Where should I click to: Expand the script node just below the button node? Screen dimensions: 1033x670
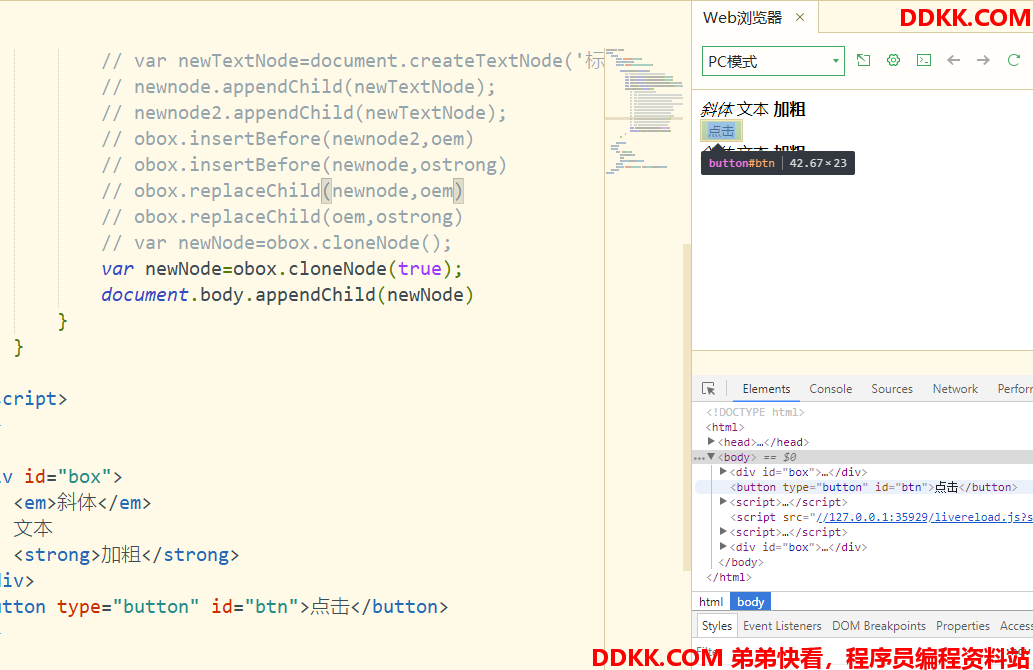pyautogui.click(x=723, y=501)
